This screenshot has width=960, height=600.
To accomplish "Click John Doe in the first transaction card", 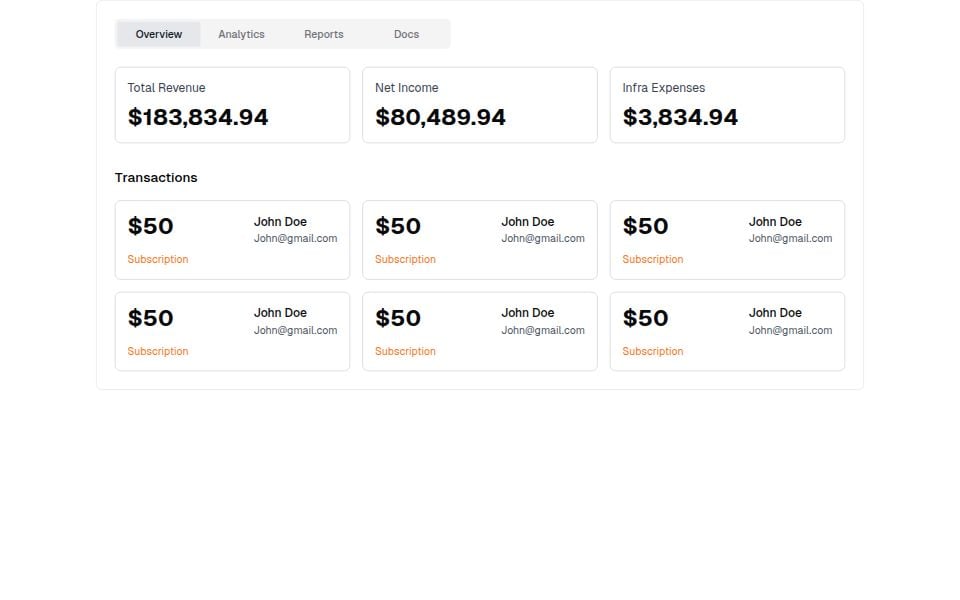I will (280, 221).
